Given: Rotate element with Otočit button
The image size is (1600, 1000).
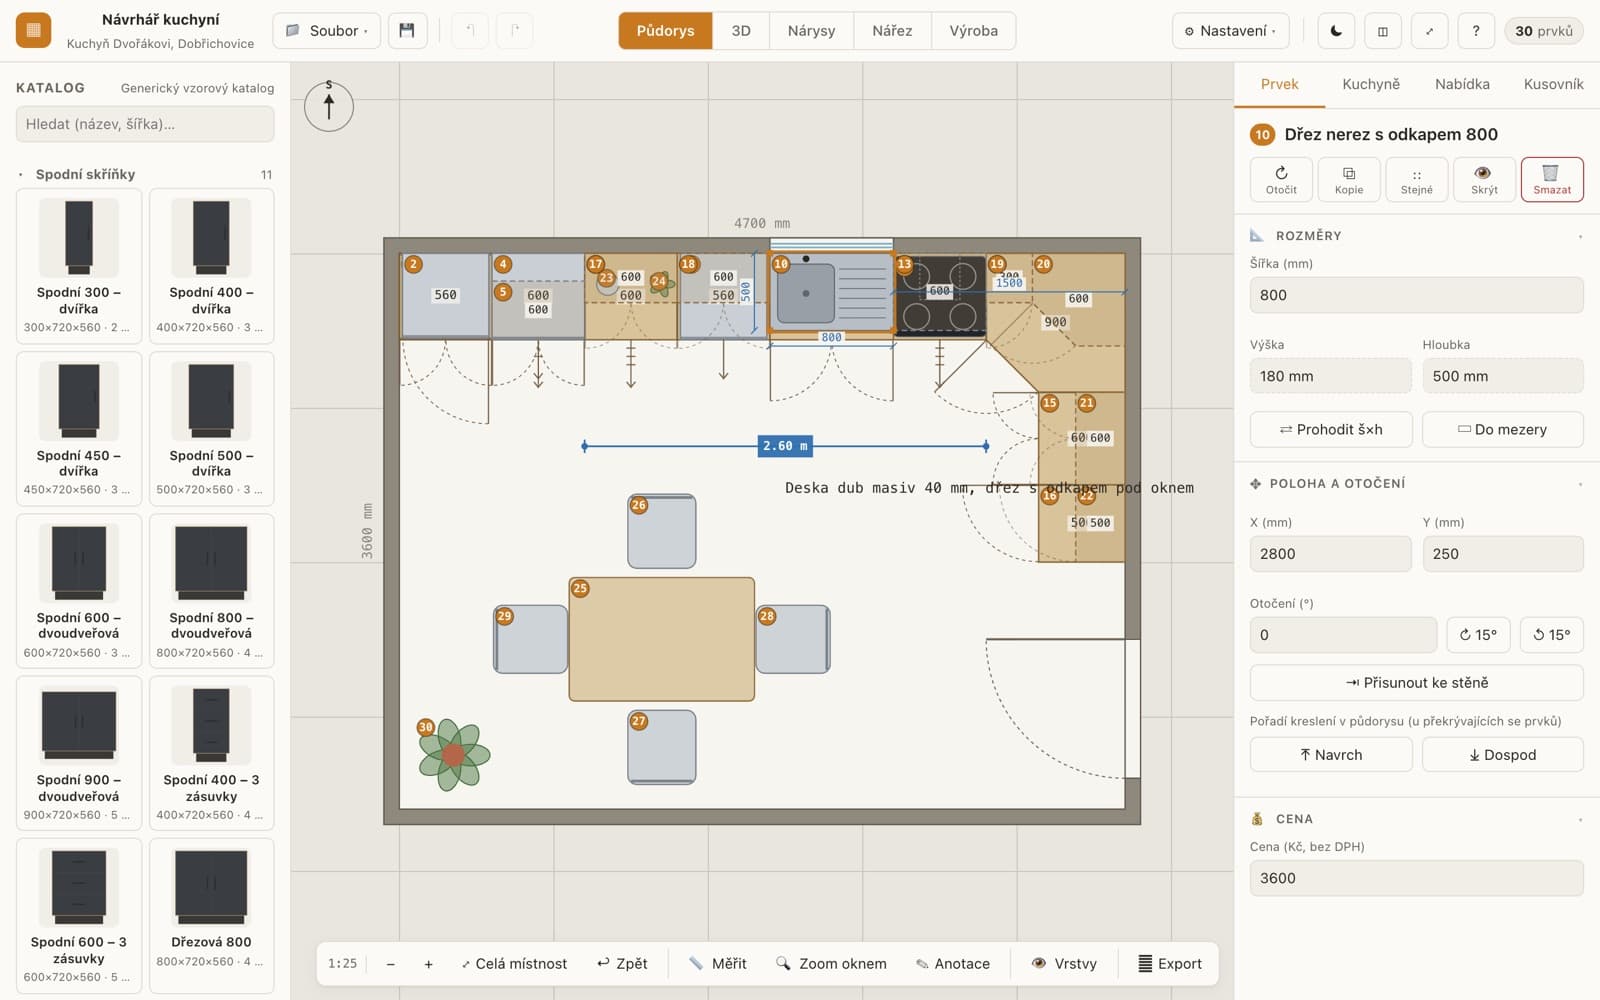Looking at the screenshot, I should (x=1281, y=180).
